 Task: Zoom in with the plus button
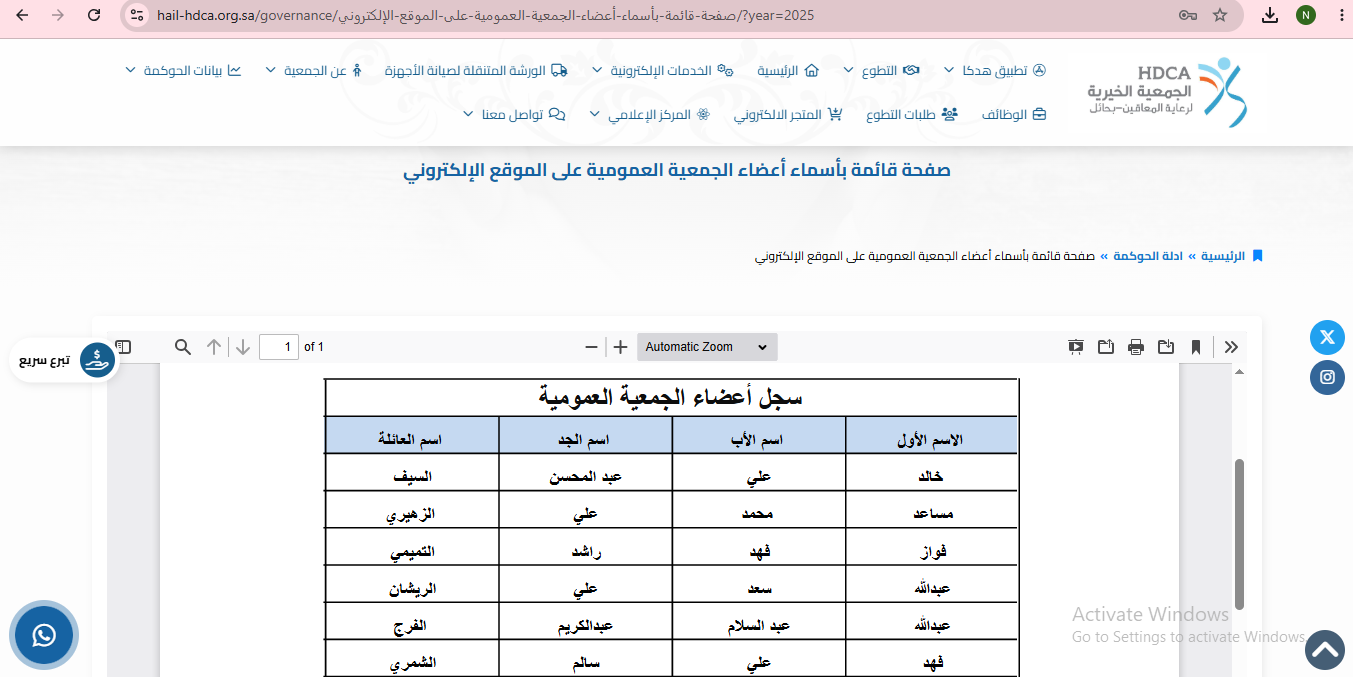tap(620, 347)
